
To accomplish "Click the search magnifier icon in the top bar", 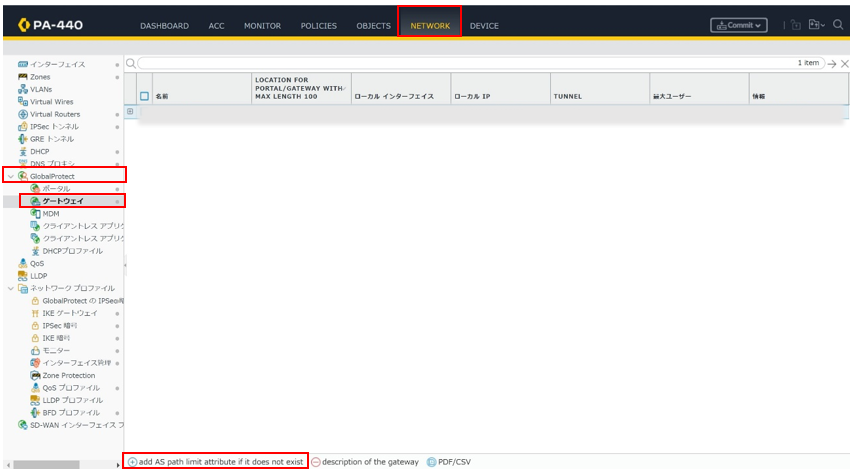I will [838, 24].
